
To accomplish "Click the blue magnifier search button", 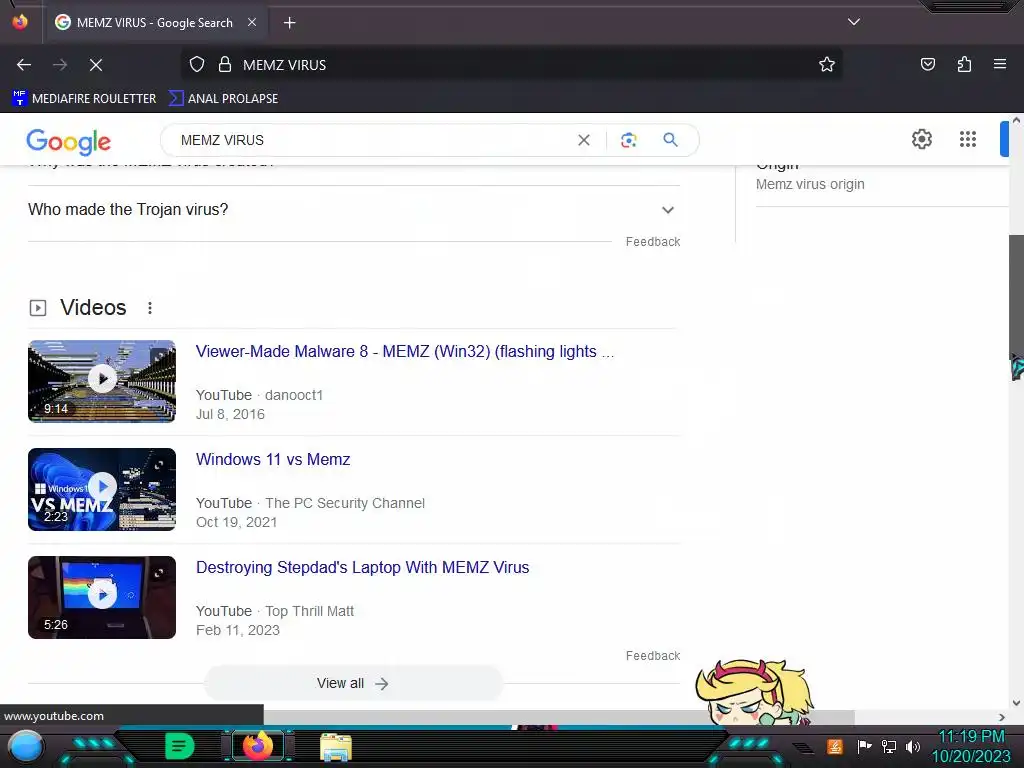I will (x=670, y=140).
